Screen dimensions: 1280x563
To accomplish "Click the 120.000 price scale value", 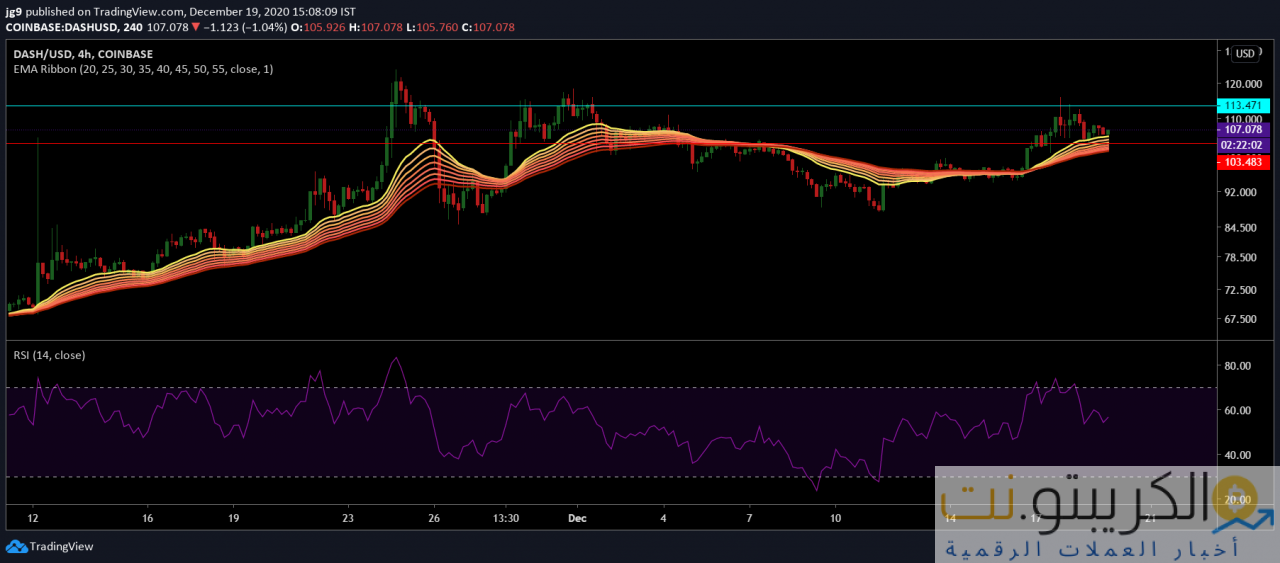I will point(1240,84).
